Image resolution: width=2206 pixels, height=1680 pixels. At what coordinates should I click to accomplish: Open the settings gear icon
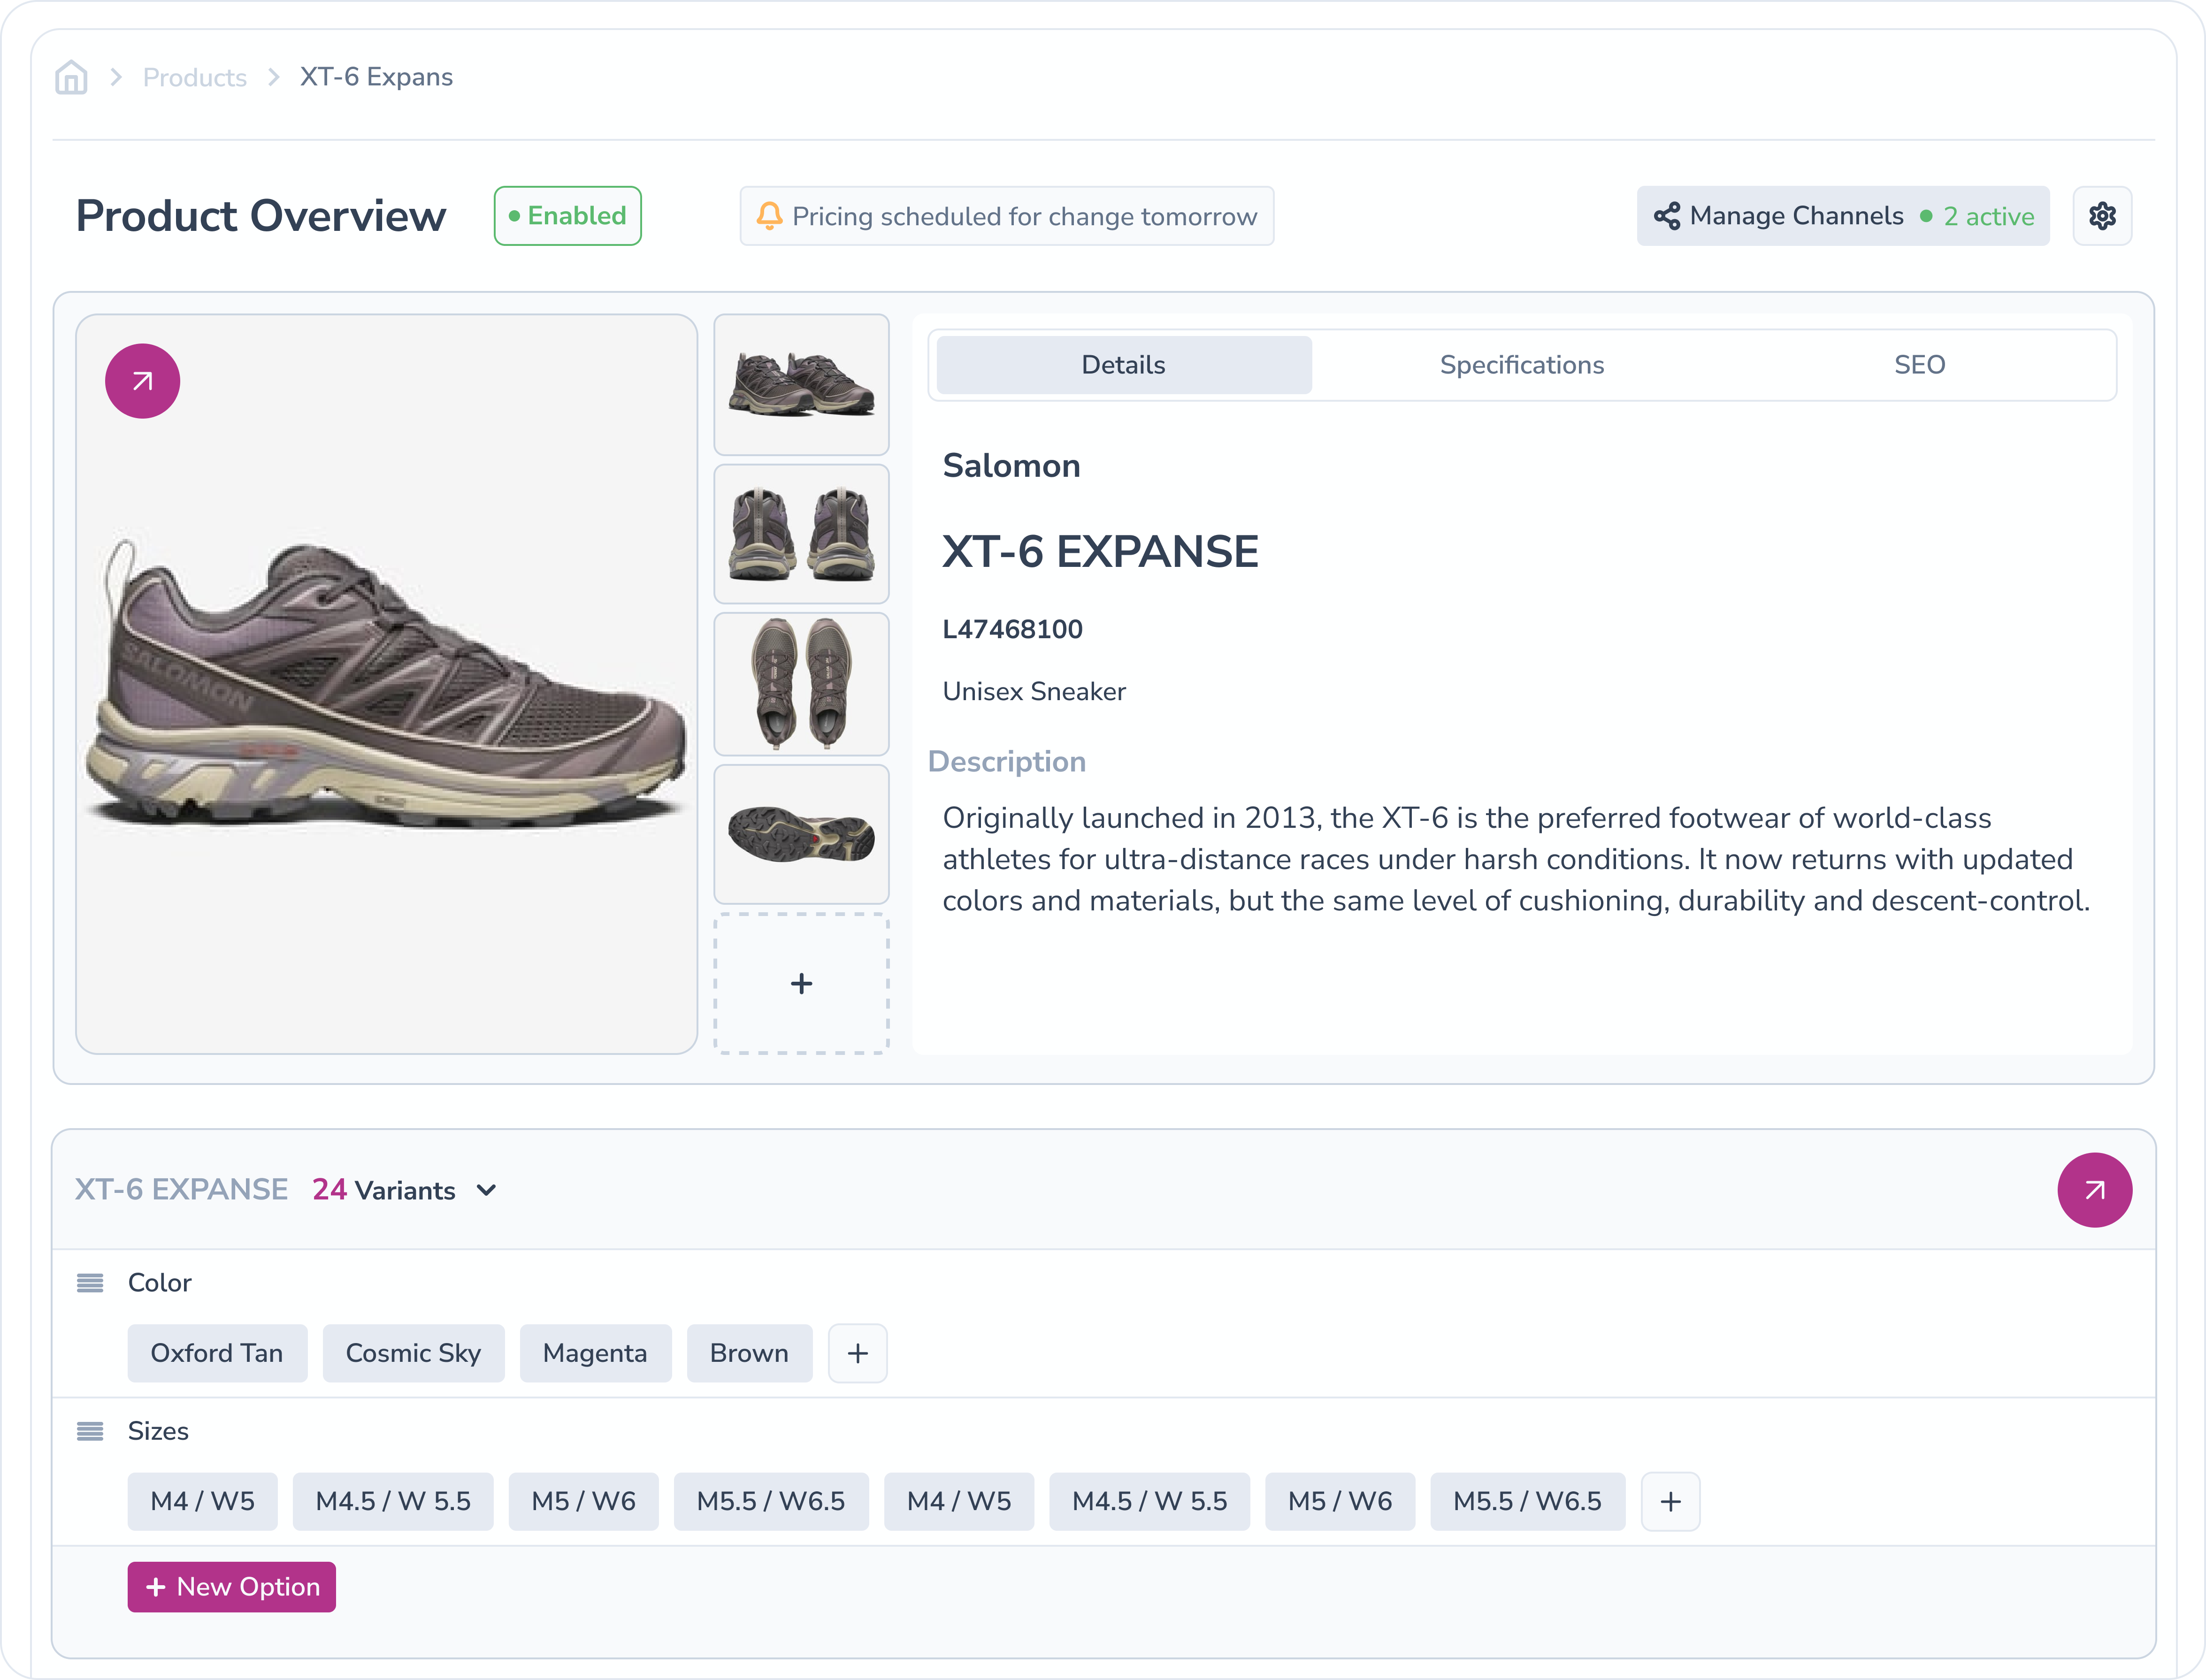pyautogui.click(x=2102, y=216)
